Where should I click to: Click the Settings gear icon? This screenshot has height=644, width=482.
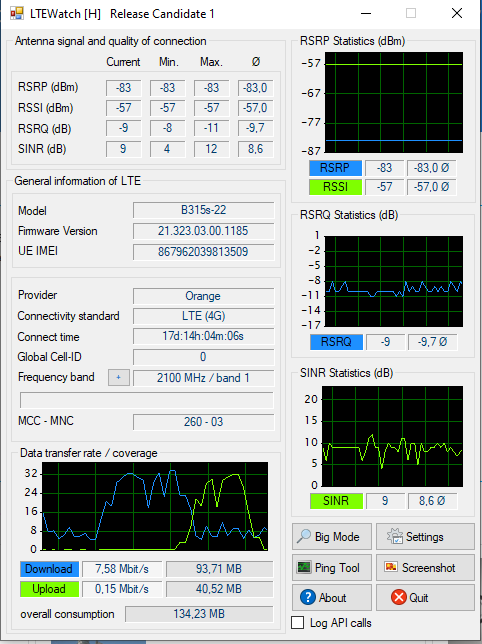click(395, 536)
